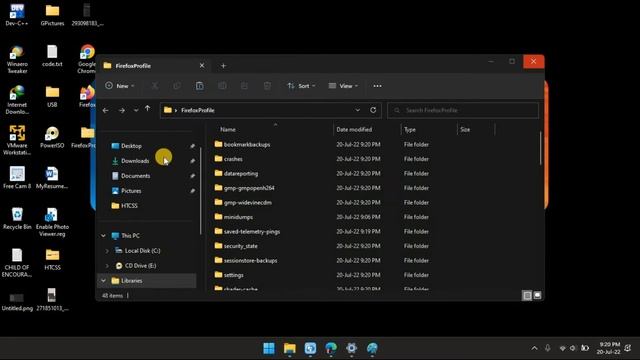Show hidden system tray icons chevron
Viewport: 640px width, 360px height.
point(534,348)
